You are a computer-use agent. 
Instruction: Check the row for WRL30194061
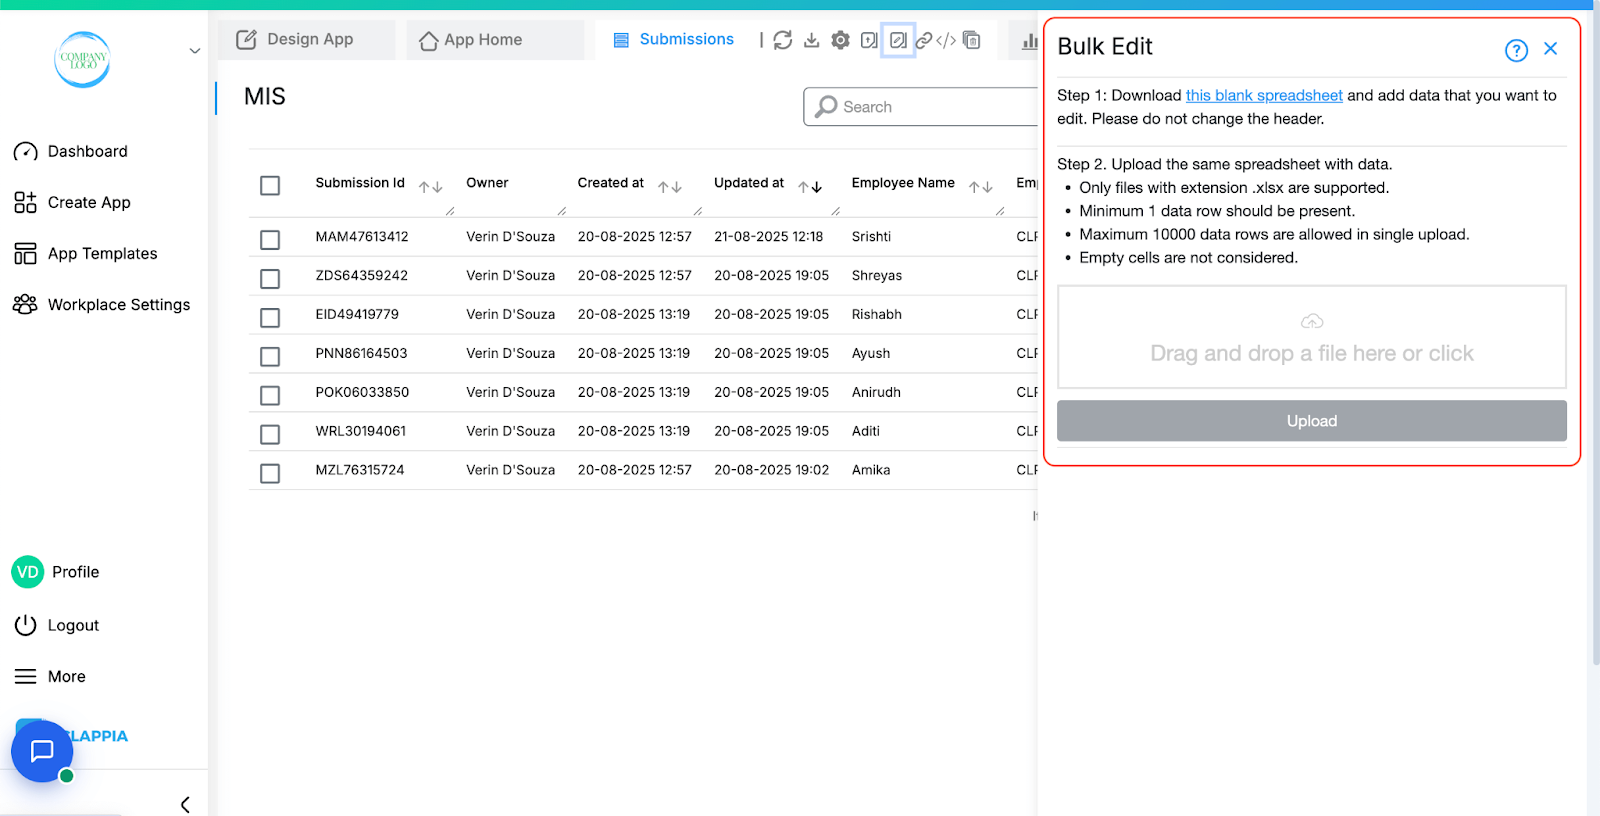point(270,435)
